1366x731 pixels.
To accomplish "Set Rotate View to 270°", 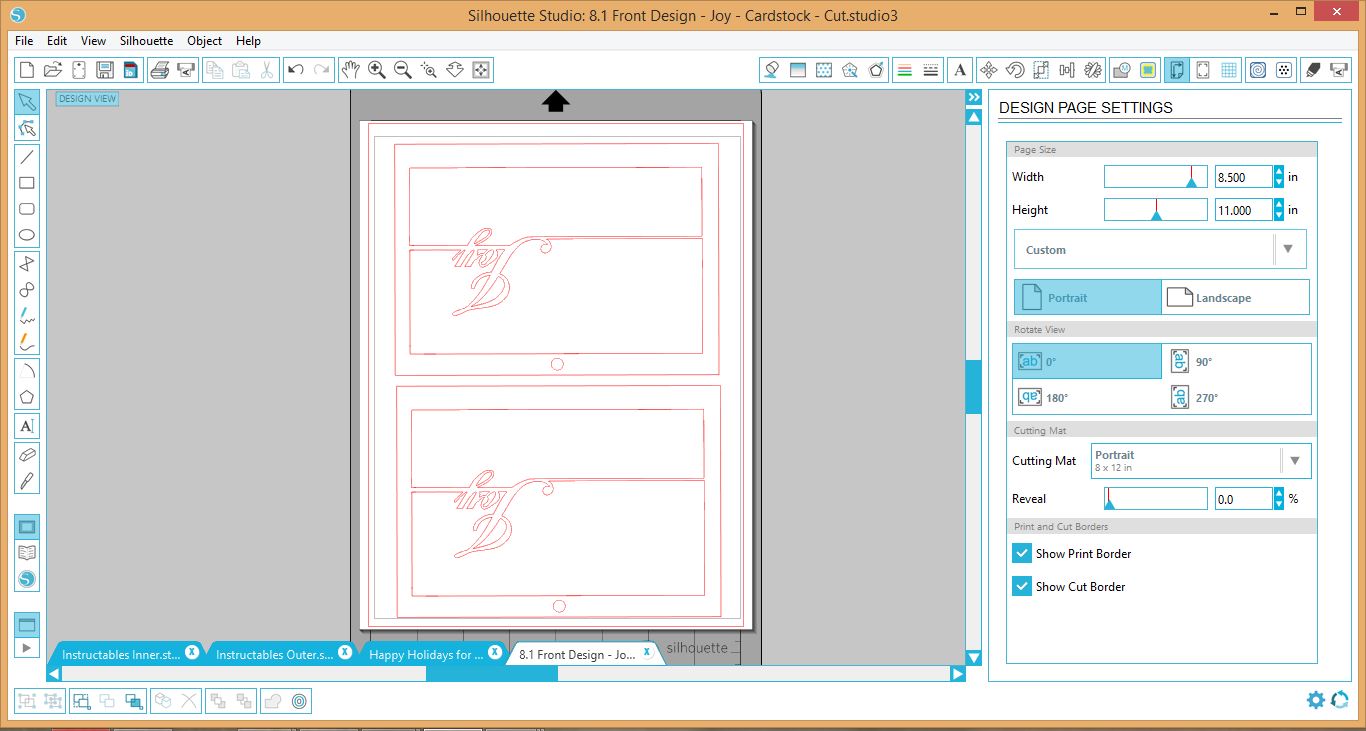I will click(1238, 397).
